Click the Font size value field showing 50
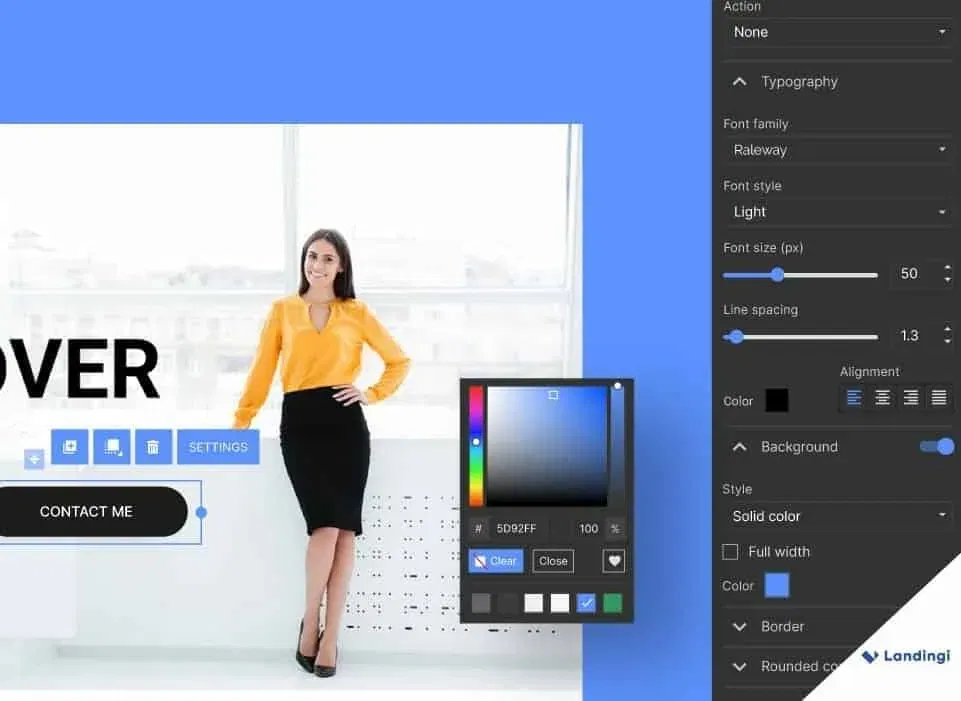Image resolution: width=961 pixels, height=701 pixels. (x=910, y=273)
